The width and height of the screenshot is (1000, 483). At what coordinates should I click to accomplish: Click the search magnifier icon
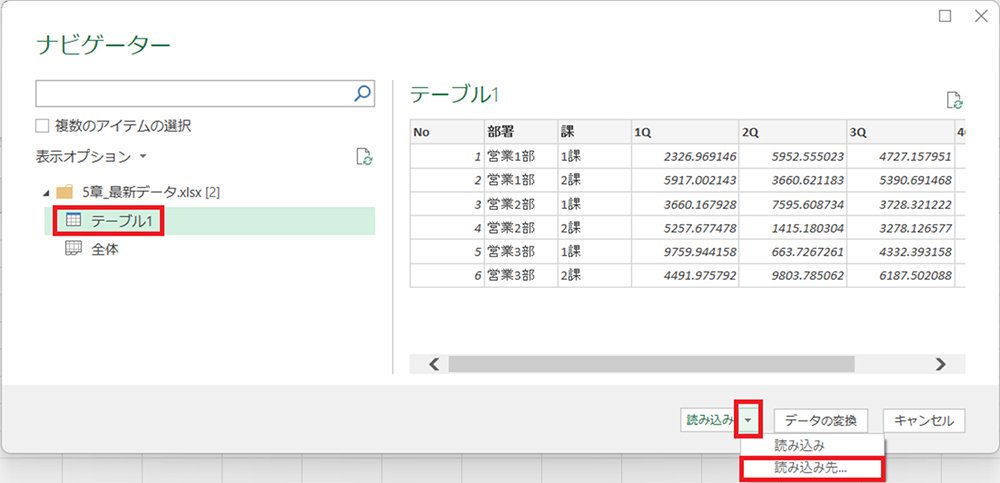coord(362,94)
